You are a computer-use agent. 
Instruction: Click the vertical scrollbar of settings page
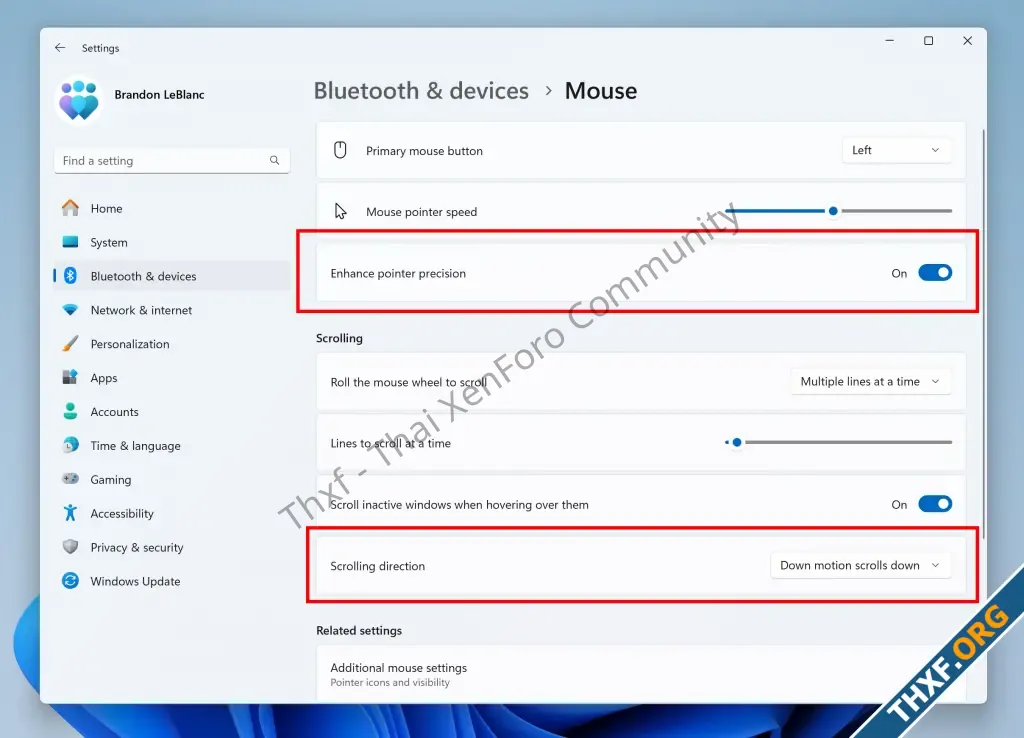(982, 333)
